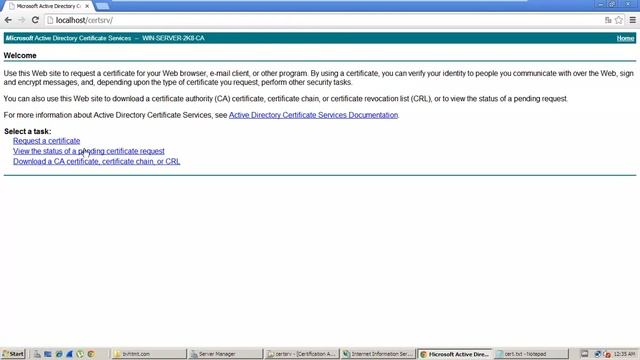Open Download a CA certificate, certificate chain, or CRL
640x360 pixels.
click(96, 161)
